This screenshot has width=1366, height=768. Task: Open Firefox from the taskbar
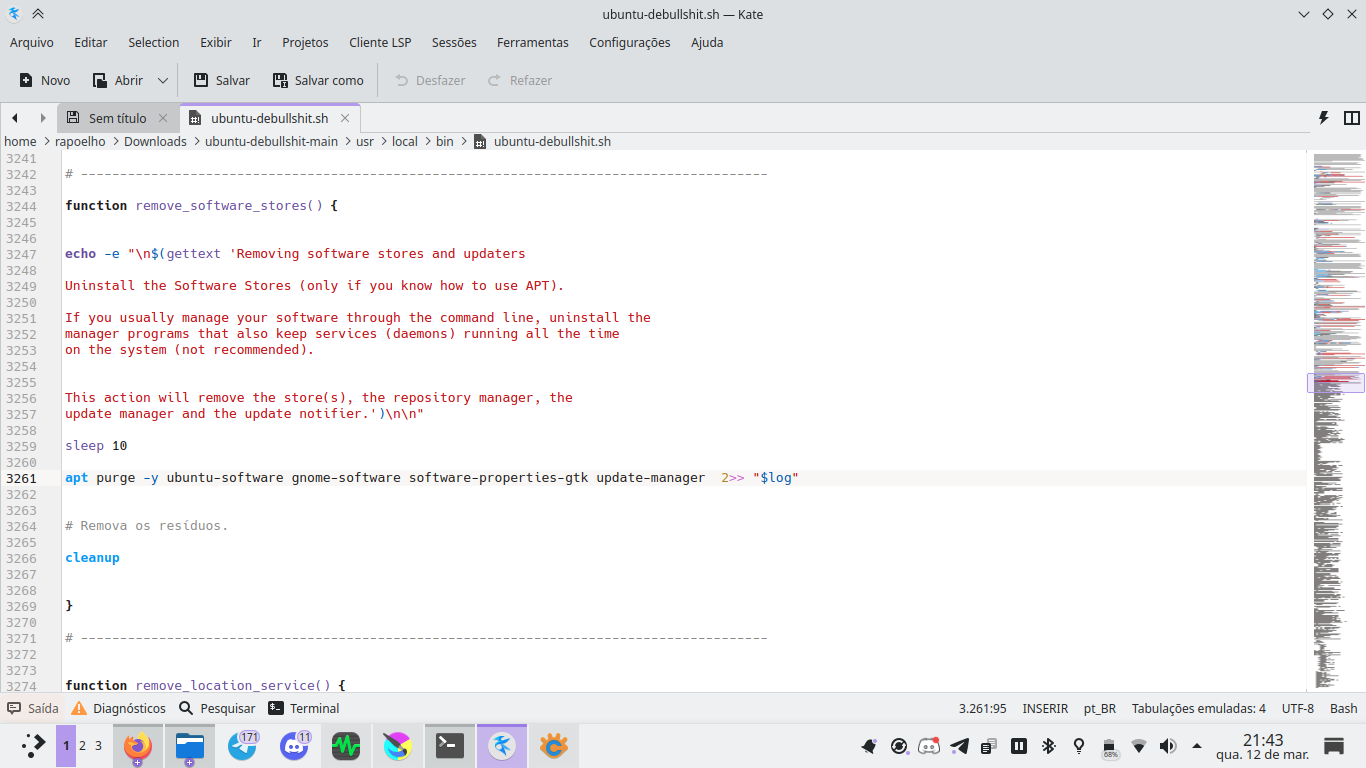point(138,745)
